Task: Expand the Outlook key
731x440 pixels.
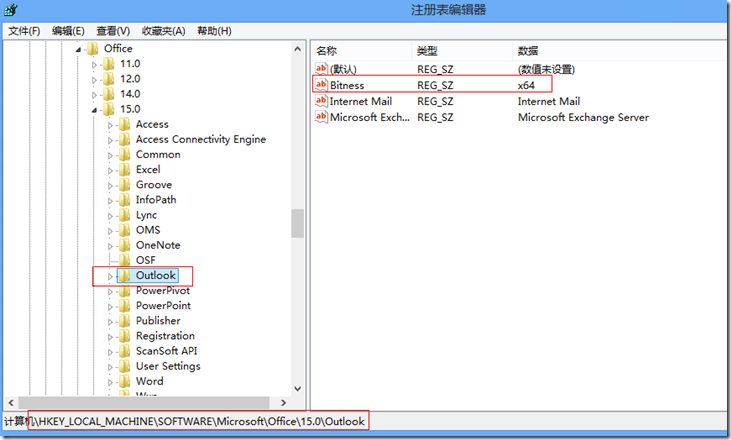Action: click(110, 276)
